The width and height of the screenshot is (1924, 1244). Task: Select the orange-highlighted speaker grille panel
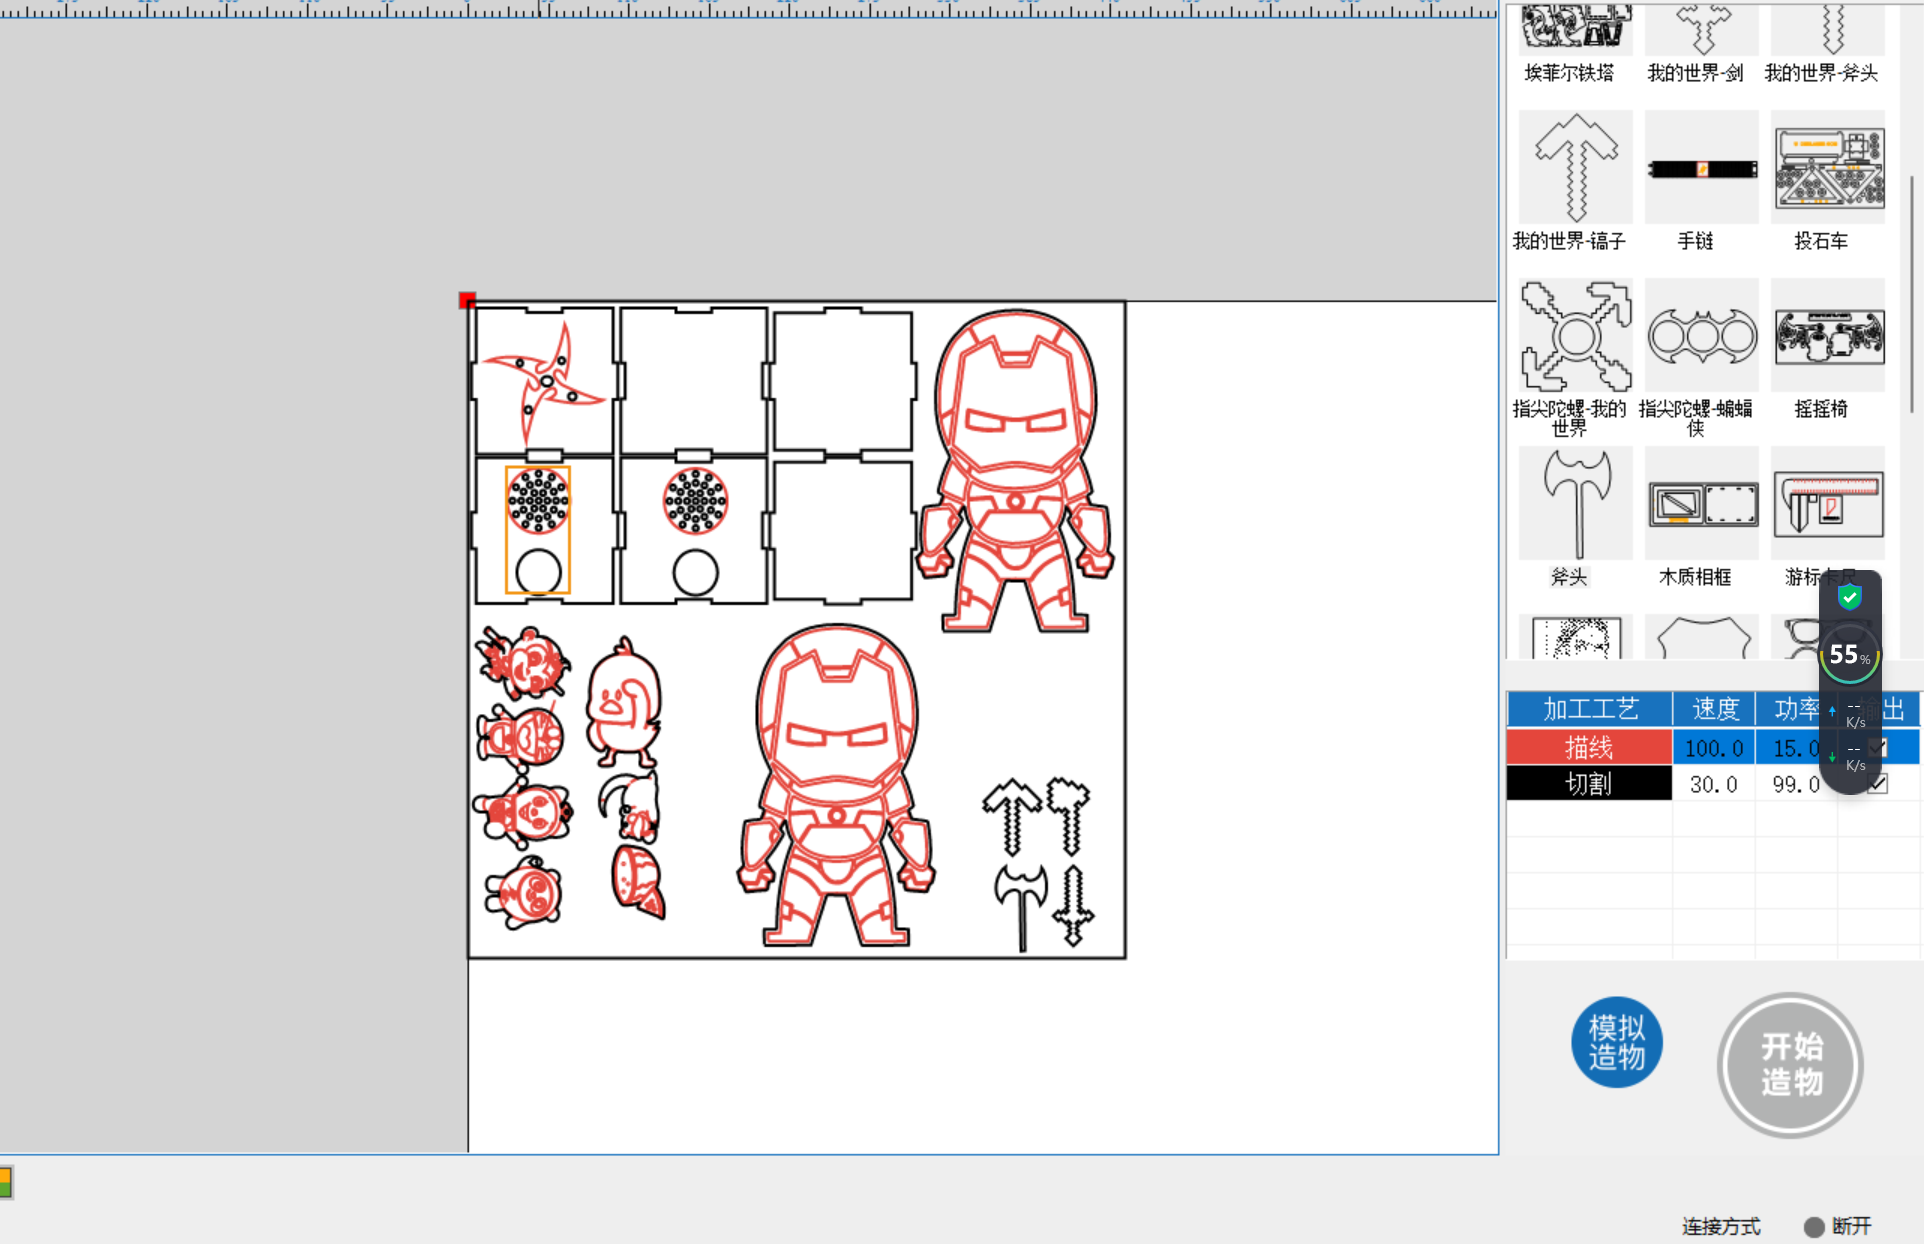click(x=538, y=530)
